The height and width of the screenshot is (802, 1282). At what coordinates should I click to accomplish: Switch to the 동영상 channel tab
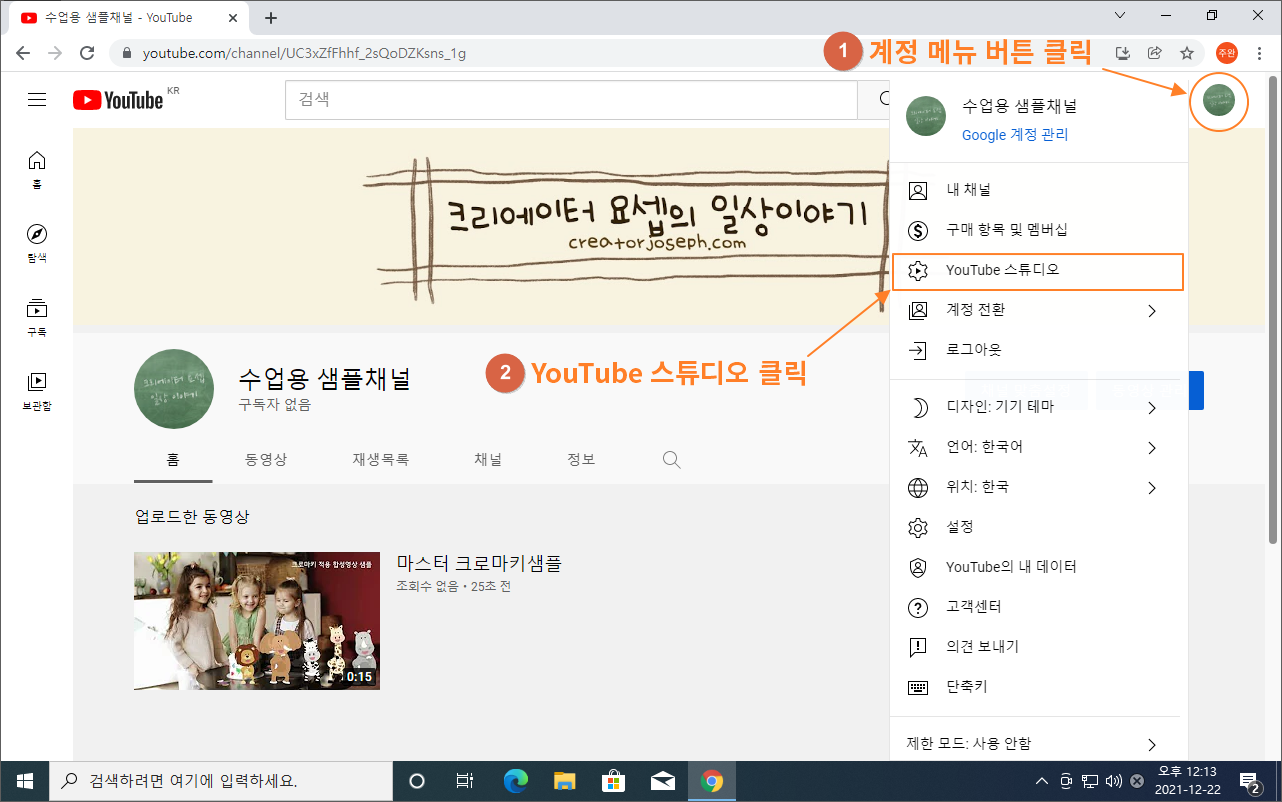266,460
